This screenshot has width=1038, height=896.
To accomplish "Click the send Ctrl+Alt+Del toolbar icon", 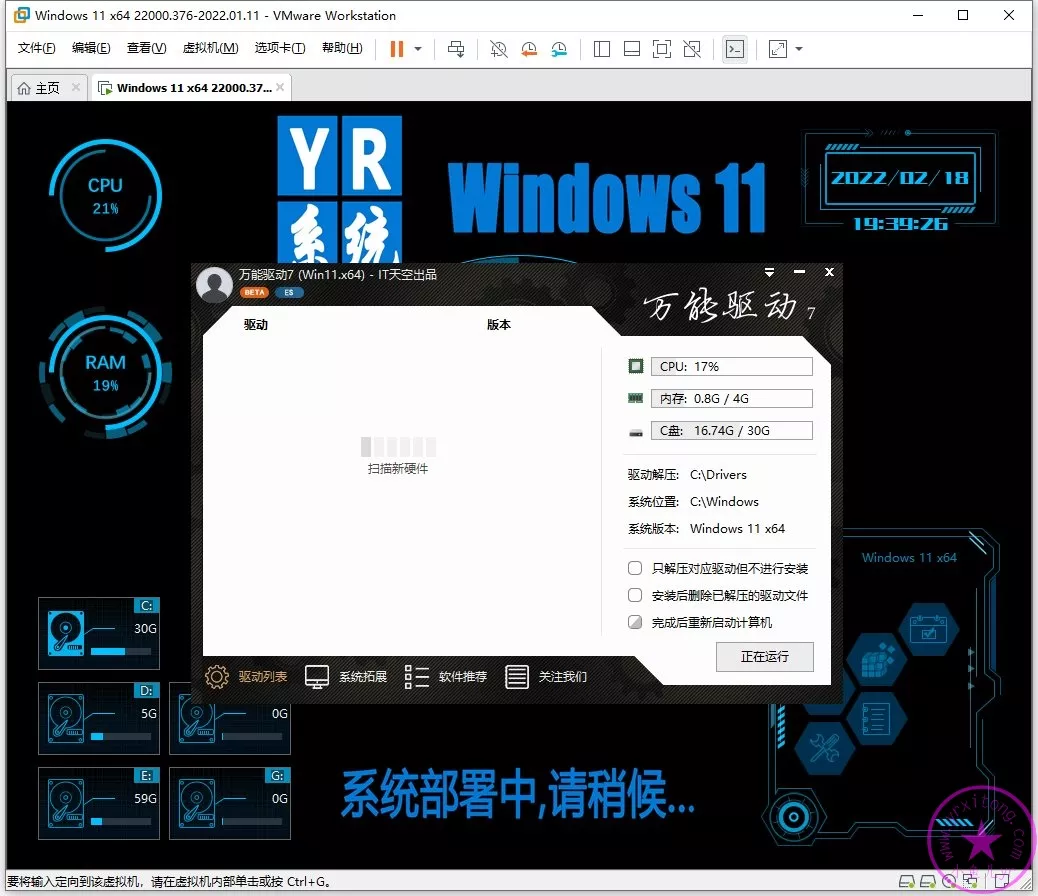I will point(456,49).
